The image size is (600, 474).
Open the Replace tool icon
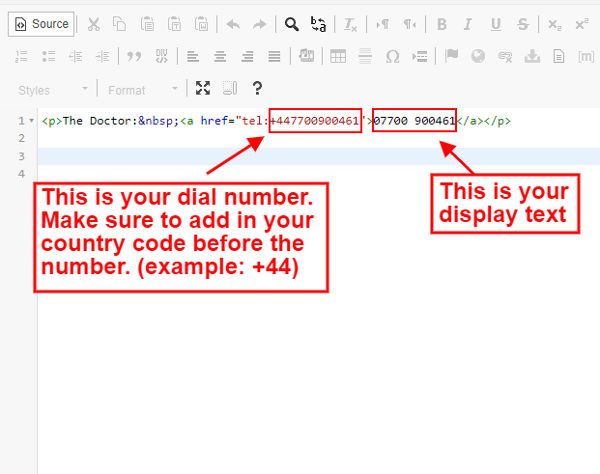318,24
